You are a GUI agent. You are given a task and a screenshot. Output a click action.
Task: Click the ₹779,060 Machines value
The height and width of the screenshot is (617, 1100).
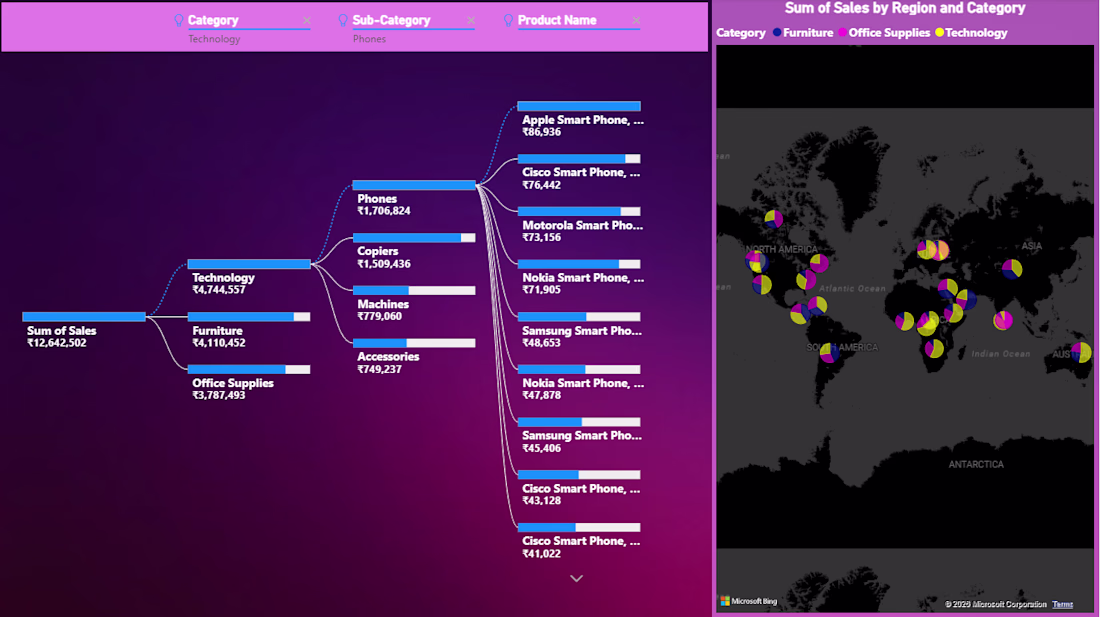380,316
